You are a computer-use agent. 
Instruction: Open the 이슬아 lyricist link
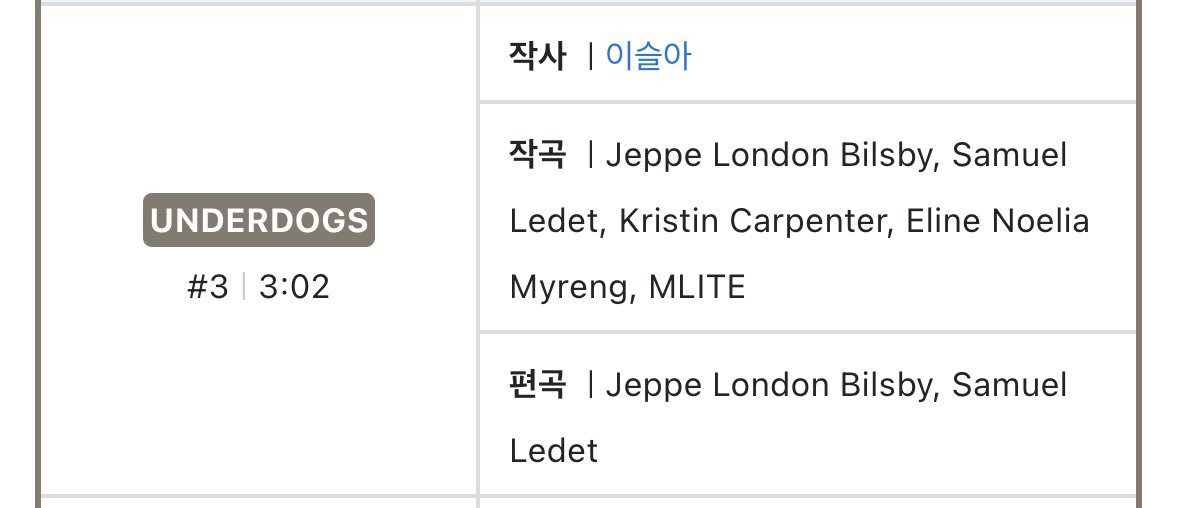tap(648, 56)
